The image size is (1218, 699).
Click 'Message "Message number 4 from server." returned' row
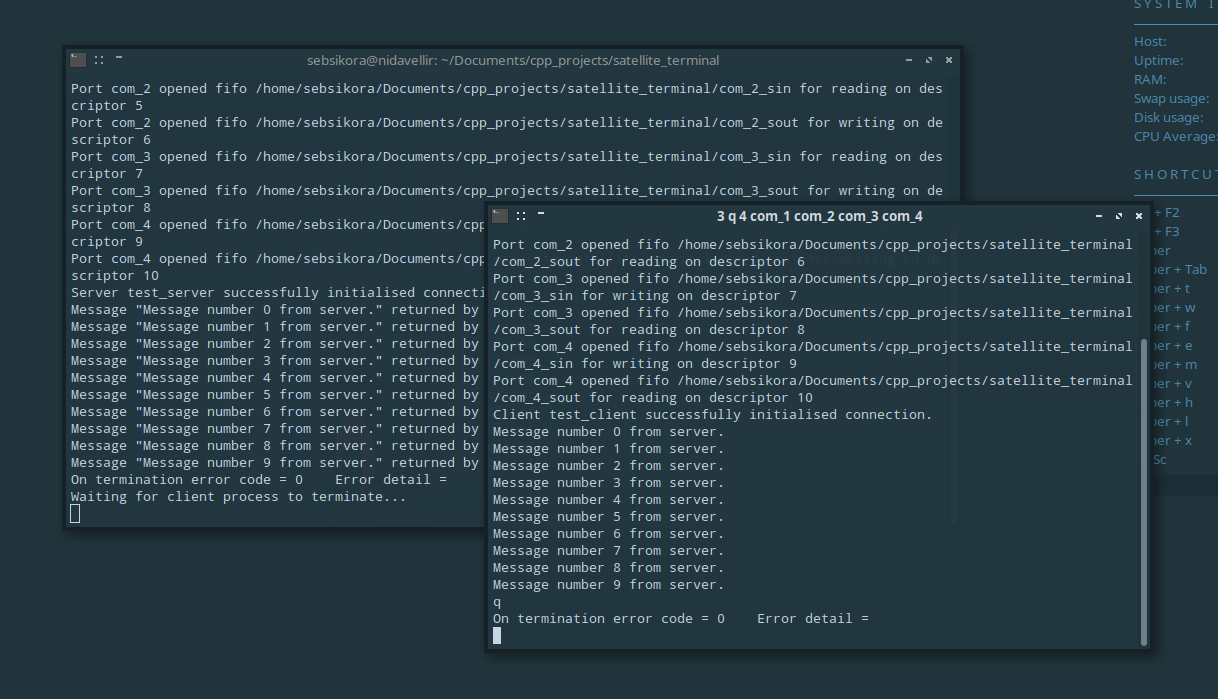click(x=275, y=377)
